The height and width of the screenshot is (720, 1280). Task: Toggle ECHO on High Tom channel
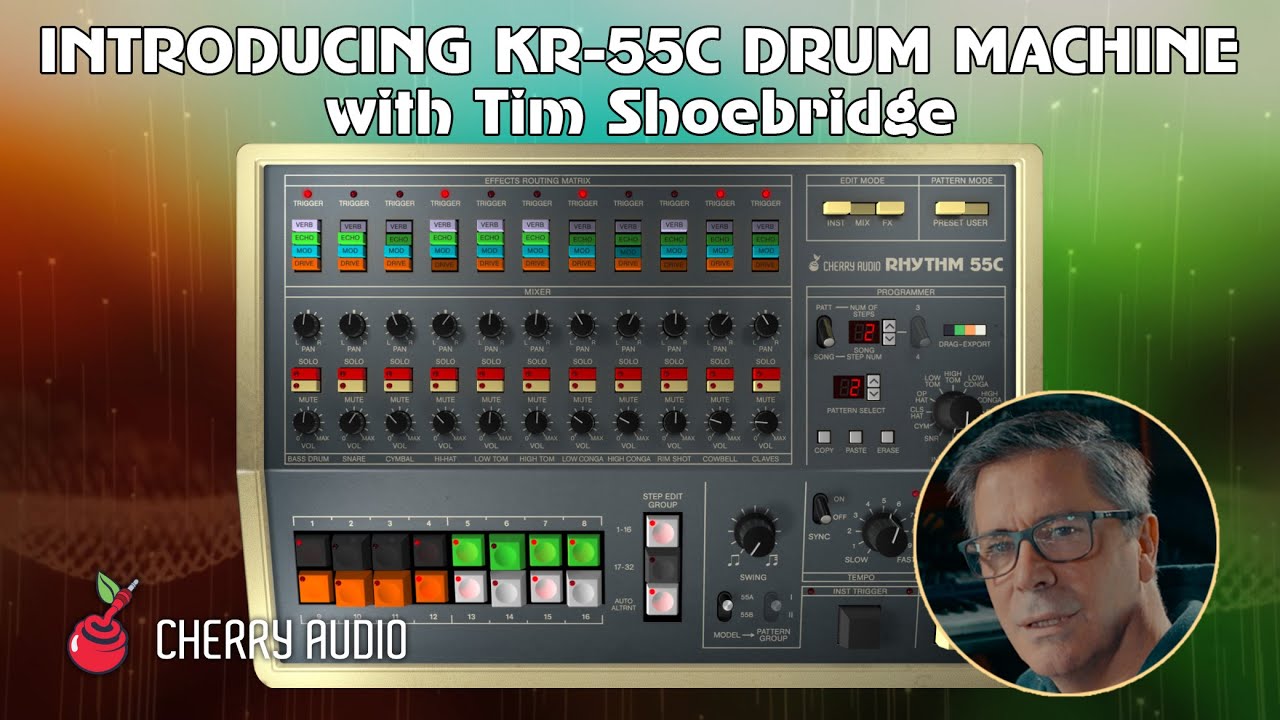536,239
